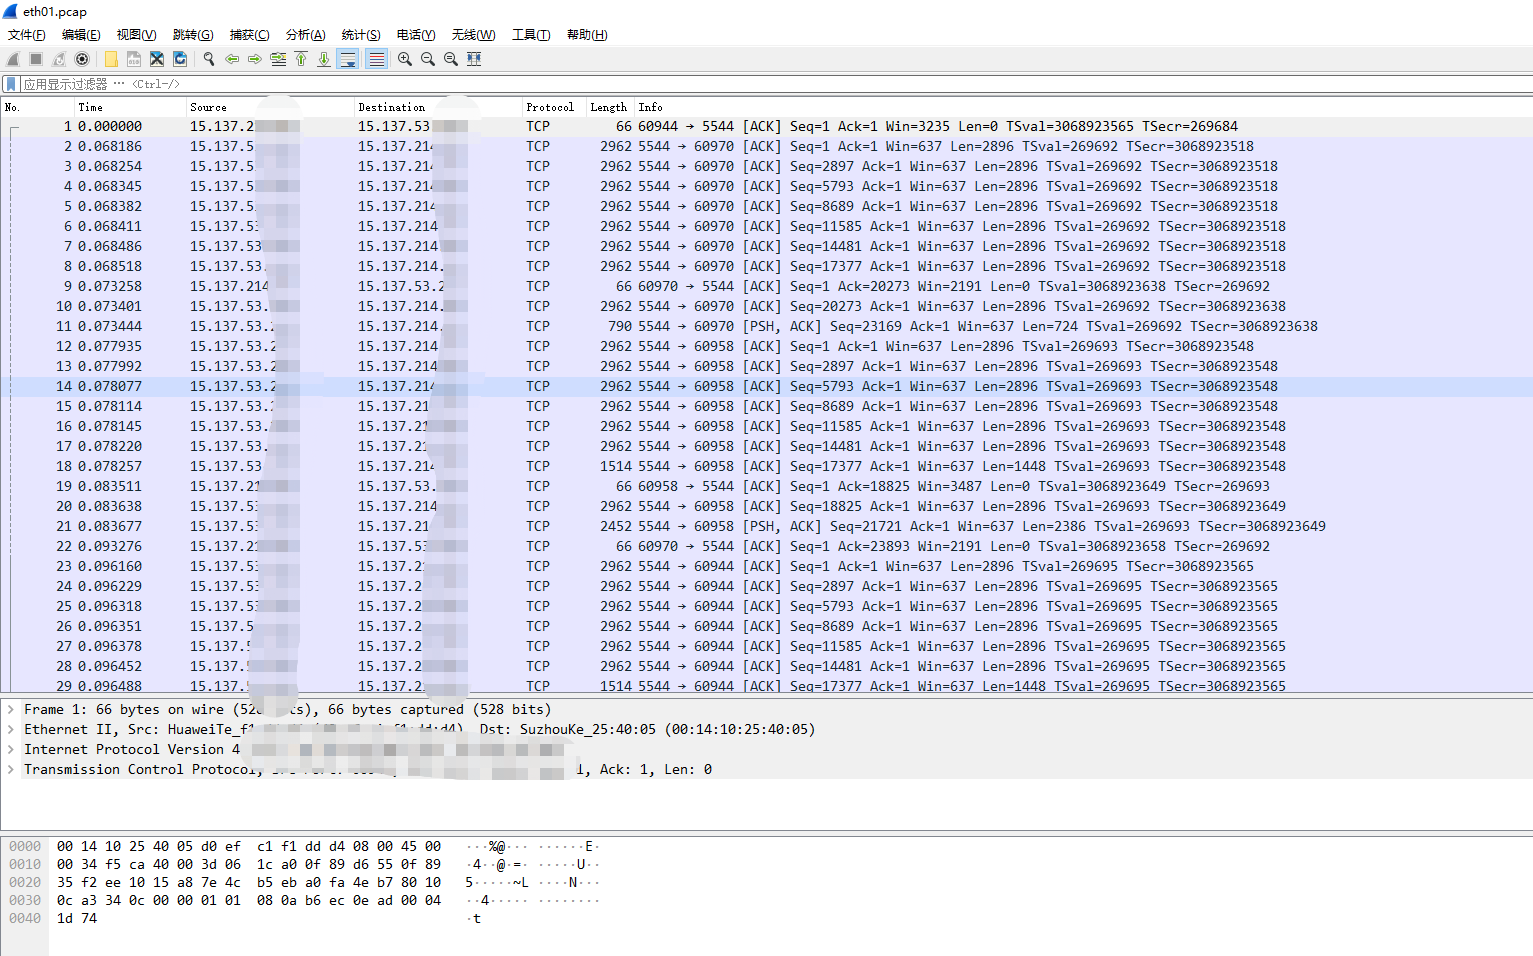Sort by the Source column header
This screenshot has width=1533, height=956.
270,107
